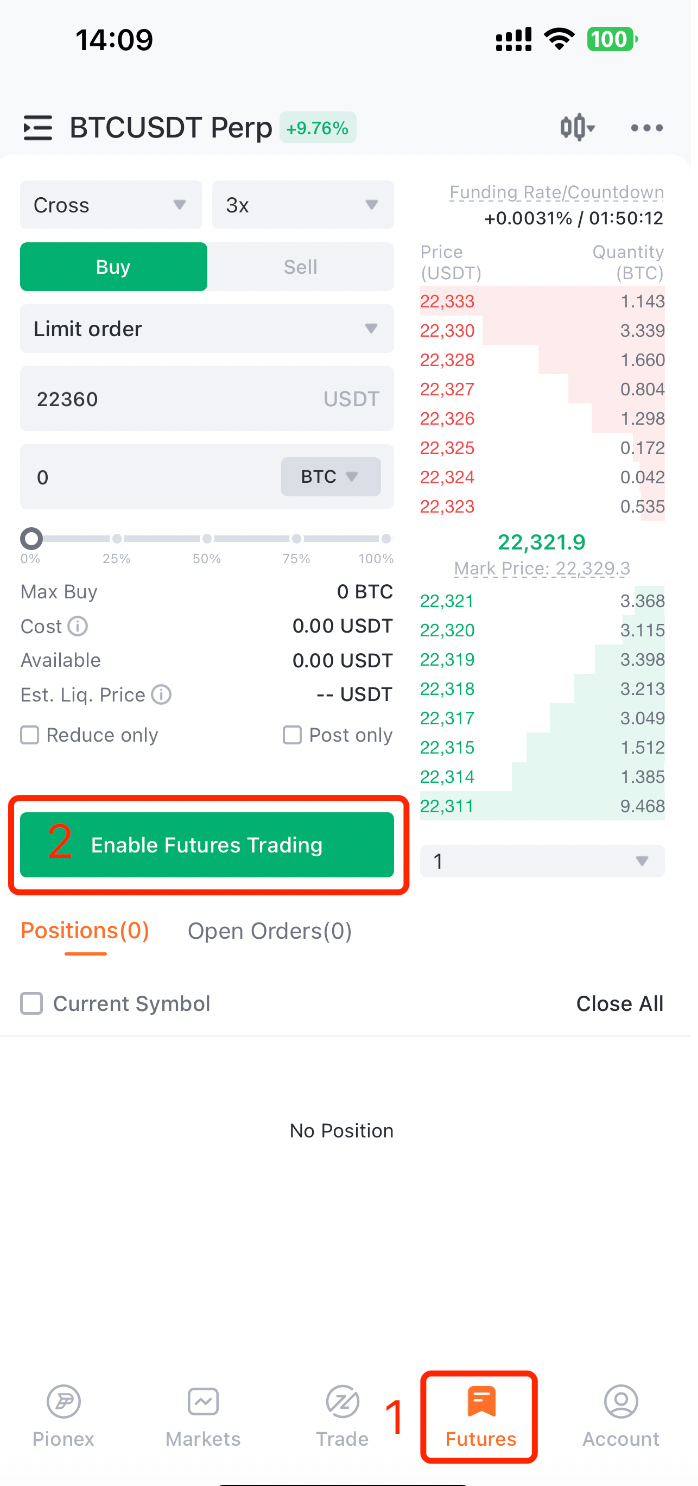The width and height of the screenshot is (698, 1486).
Task: Switch to the Open Orders tab
Action: click(270, 931)
